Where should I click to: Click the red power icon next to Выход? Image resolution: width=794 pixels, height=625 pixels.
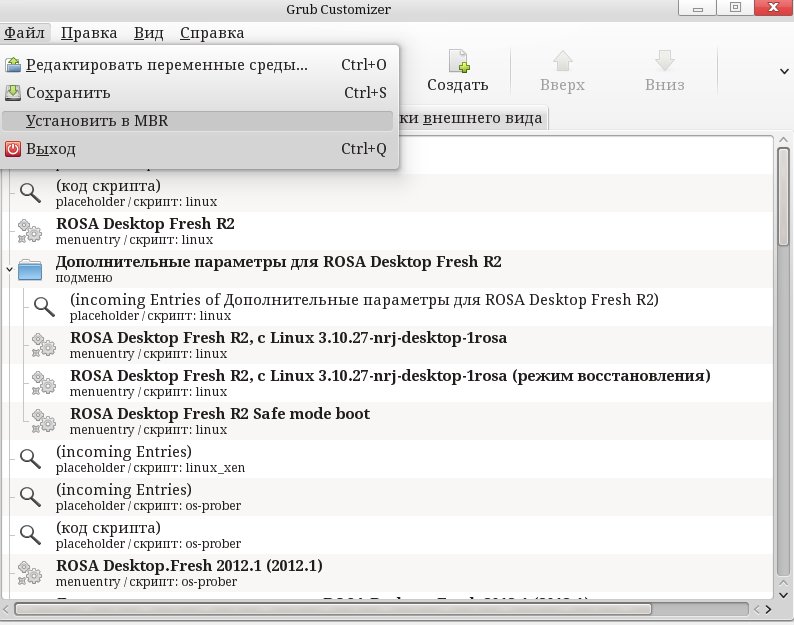coord(13,149)
